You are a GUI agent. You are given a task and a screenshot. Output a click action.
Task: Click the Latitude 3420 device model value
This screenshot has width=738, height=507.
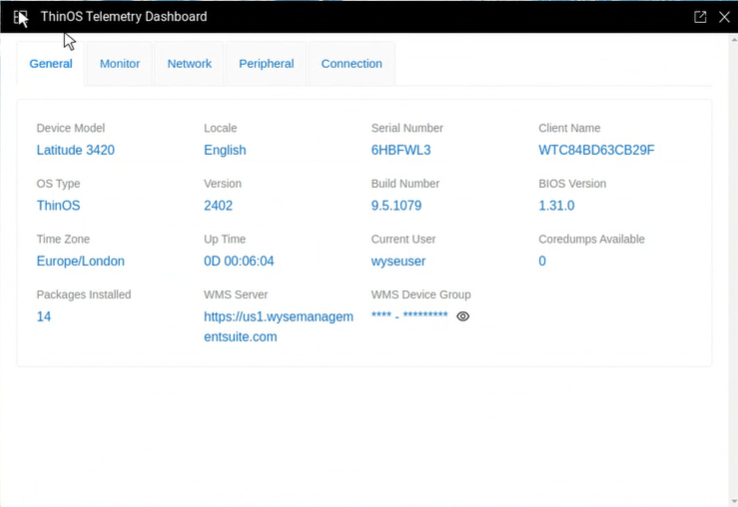pos(76,150)
